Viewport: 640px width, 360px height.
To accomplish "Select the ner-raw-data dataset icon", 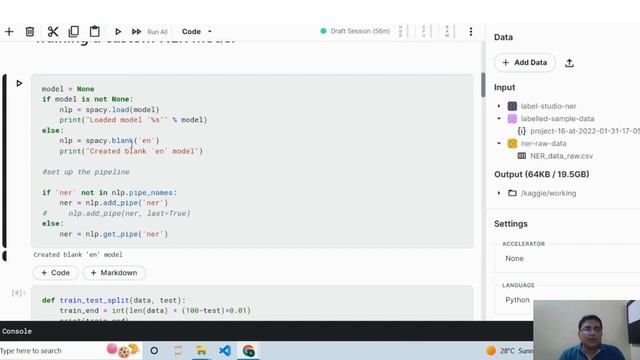I will click(512, 144).
